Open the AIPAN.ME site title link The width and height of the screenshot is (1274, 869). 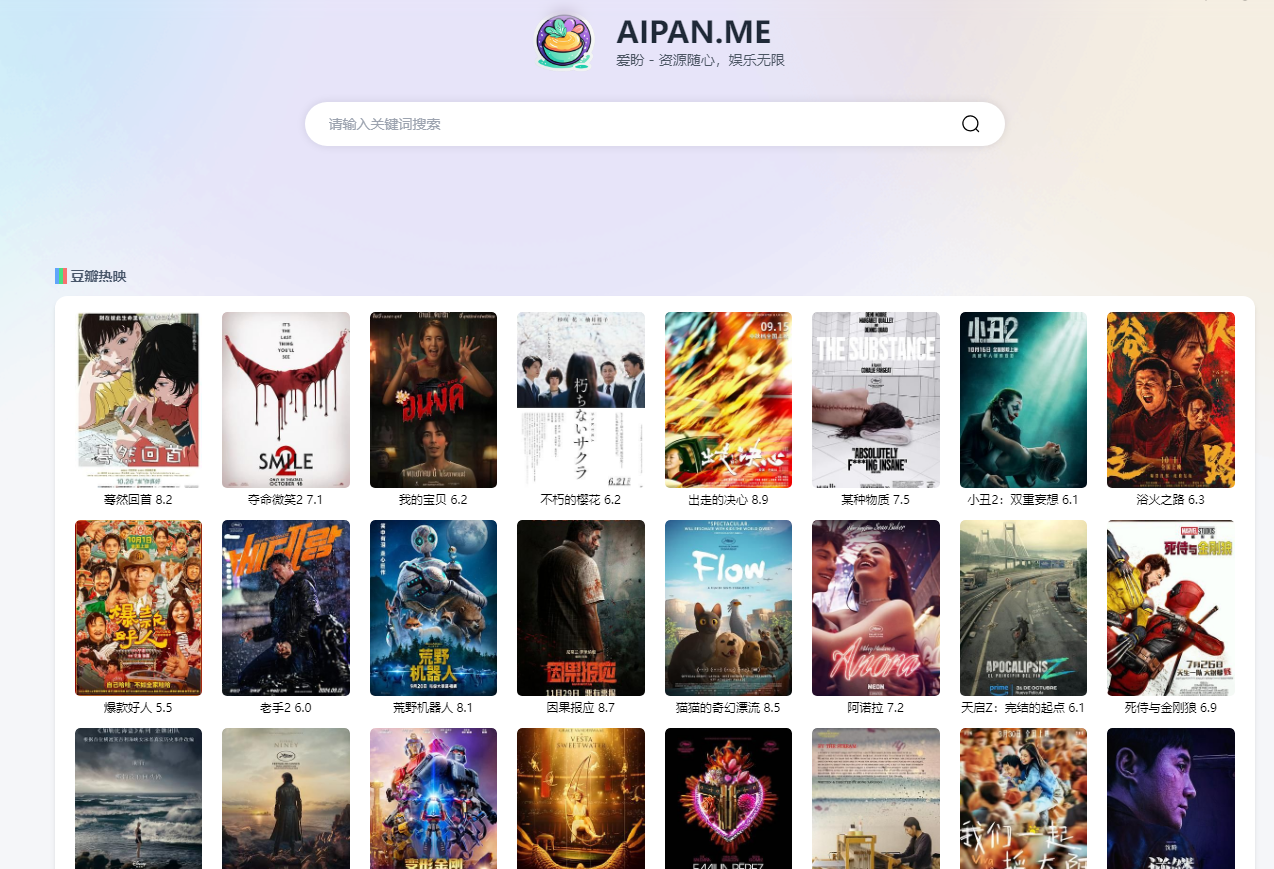[693, 32]
